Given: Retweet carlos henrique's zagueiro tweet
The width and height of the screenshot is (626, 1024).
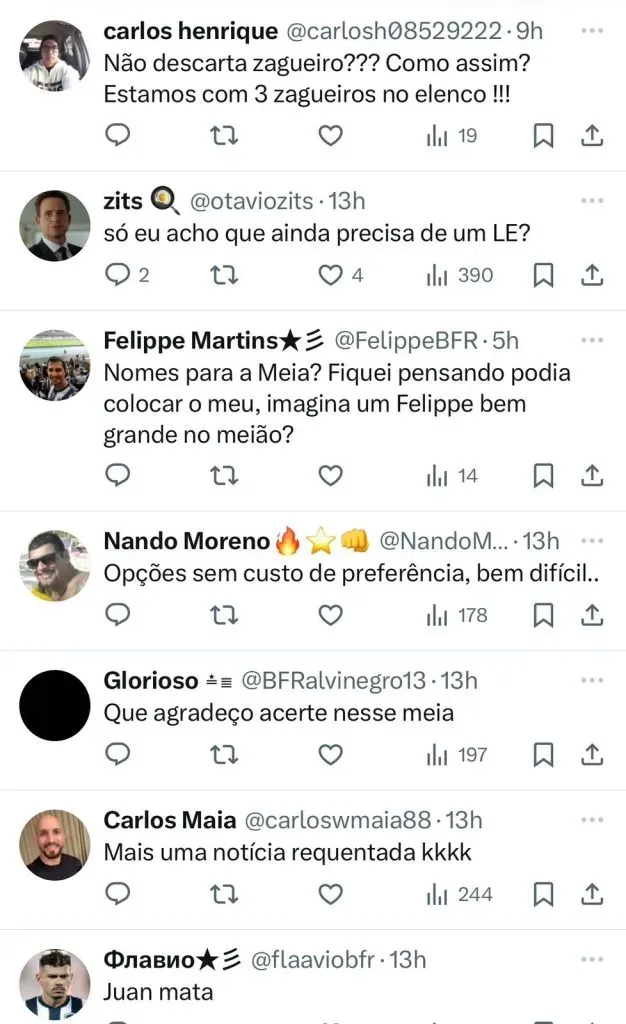Looking at the screenshot, I should click(224, 136).
